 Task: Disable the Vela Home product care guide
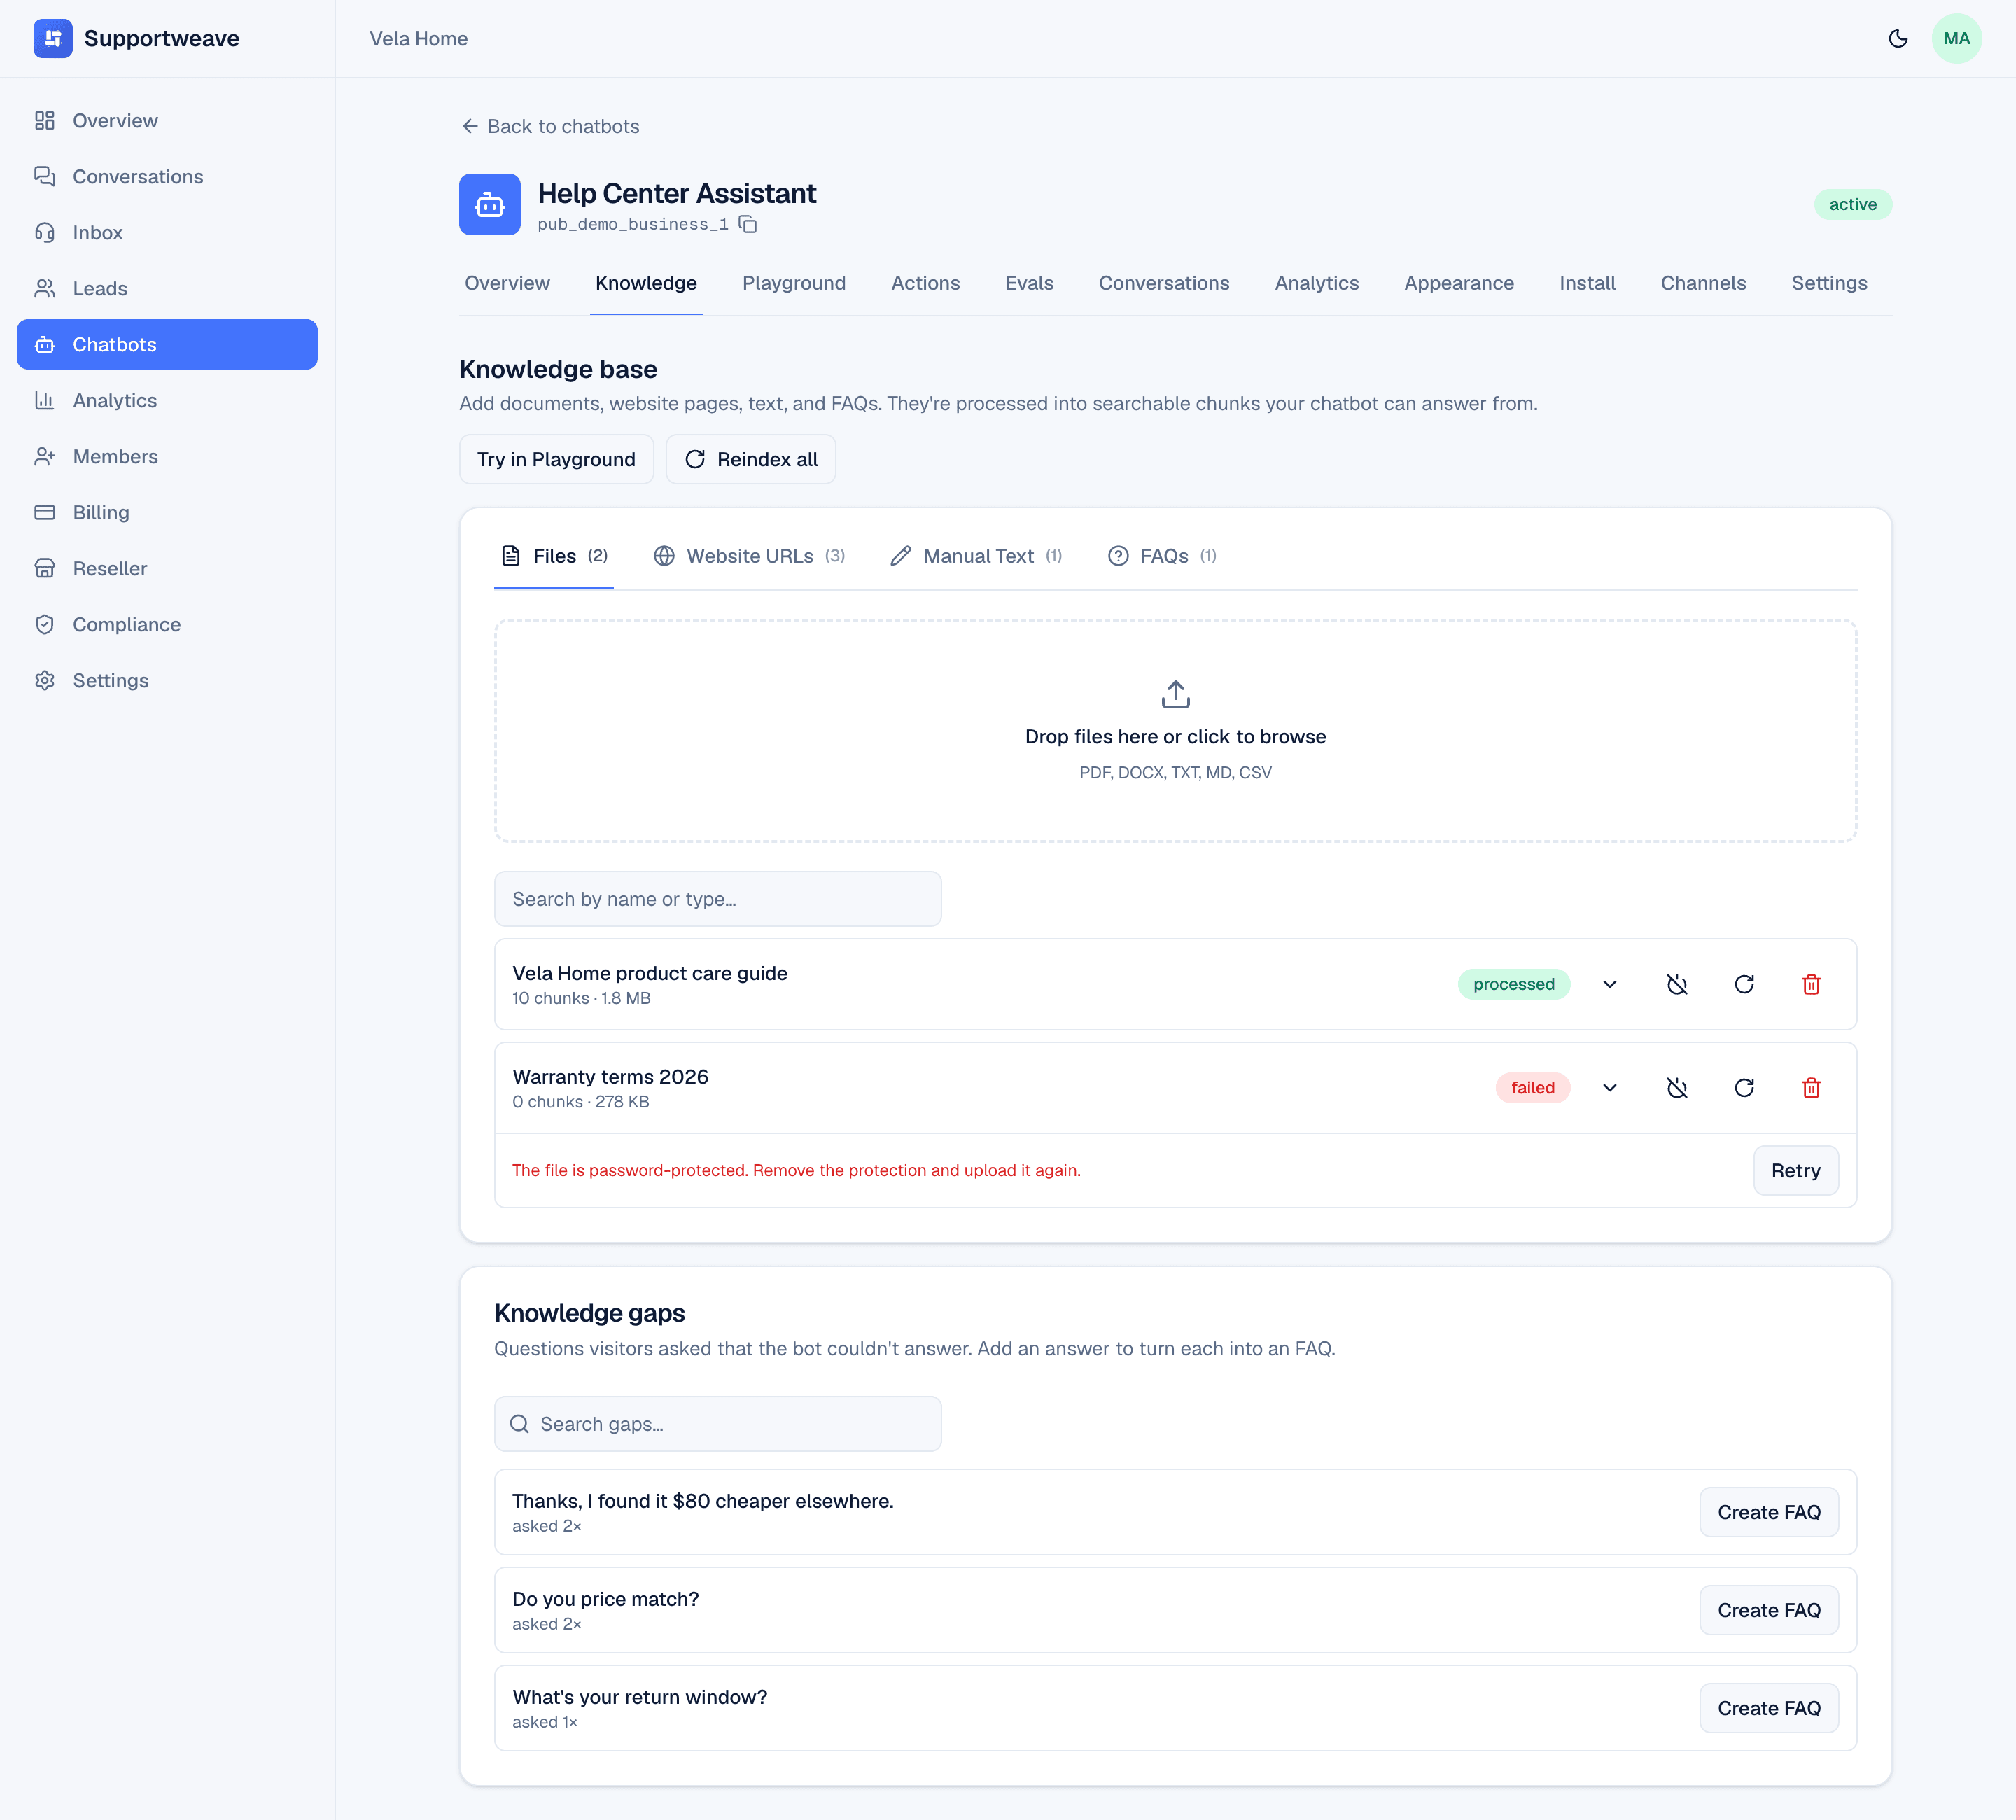(x=1676, y=984)
